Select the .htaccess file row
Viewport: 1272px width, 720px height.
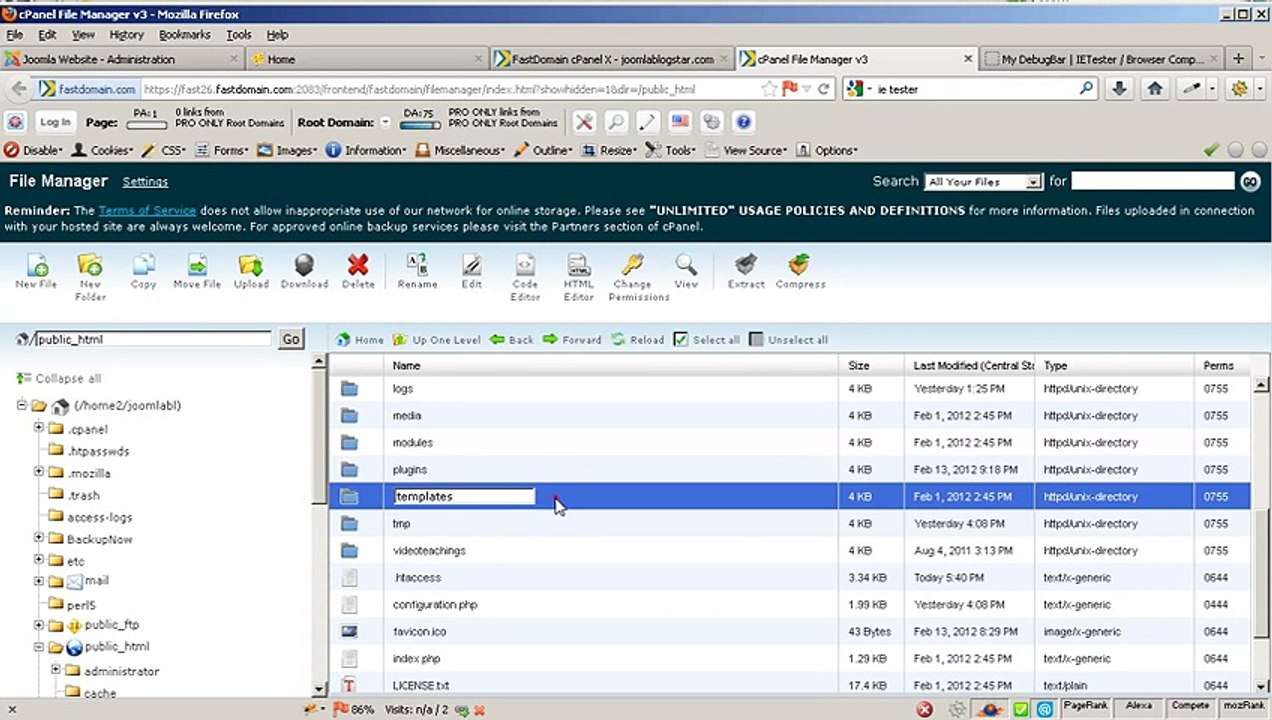click(x=790, y=578)
